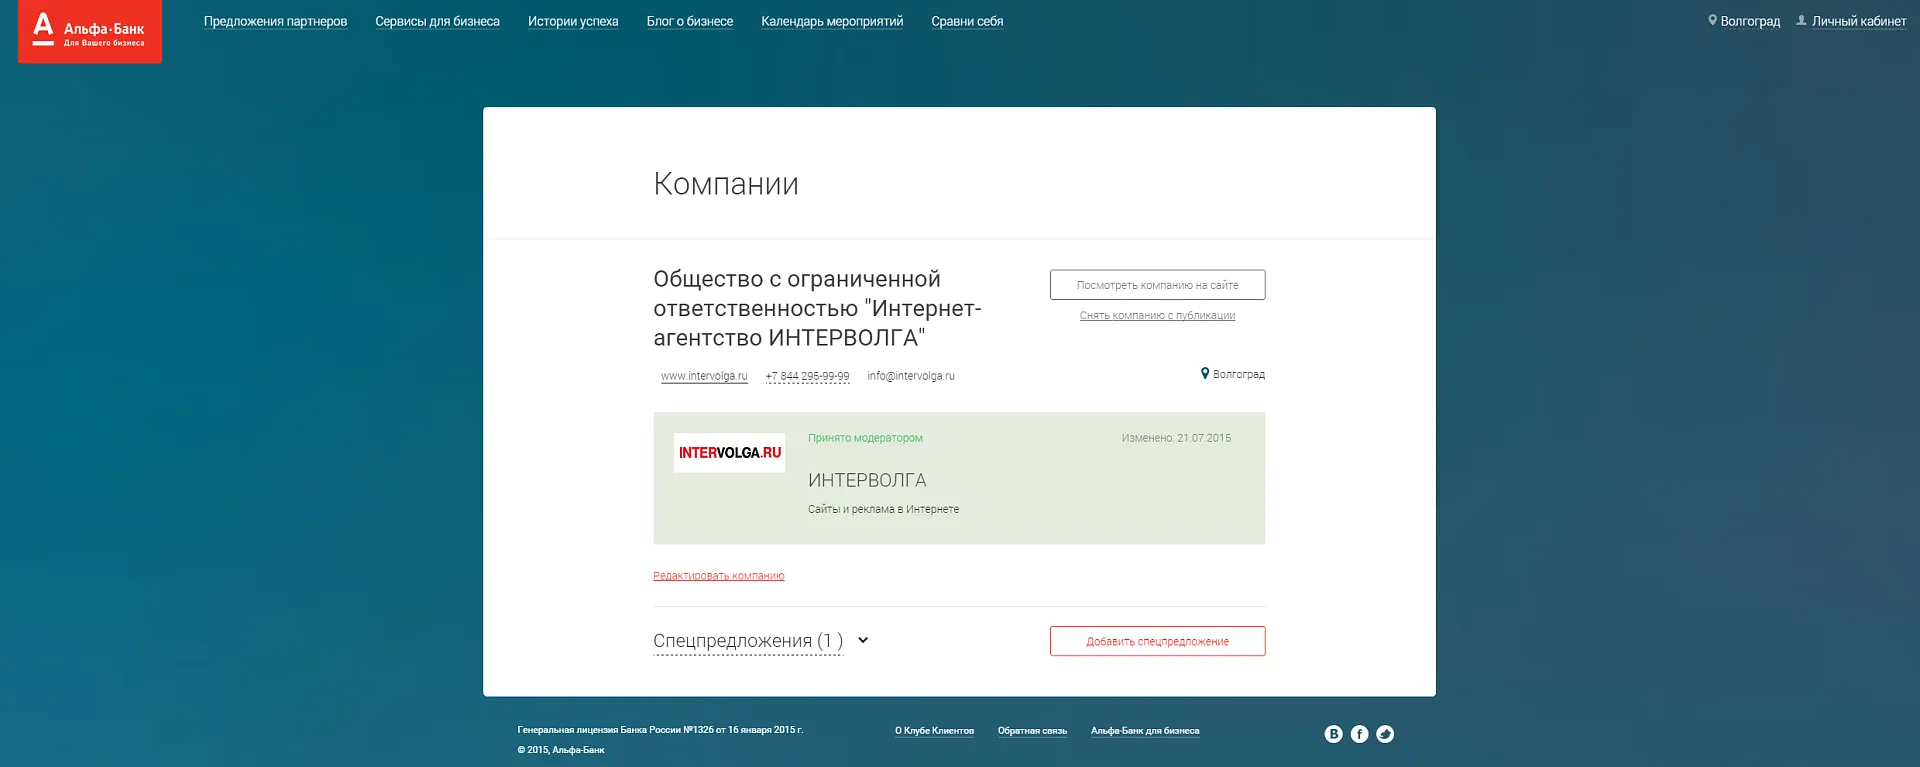
Task: Click Добавить спецпредложение button
Action: coord(1157,641)
